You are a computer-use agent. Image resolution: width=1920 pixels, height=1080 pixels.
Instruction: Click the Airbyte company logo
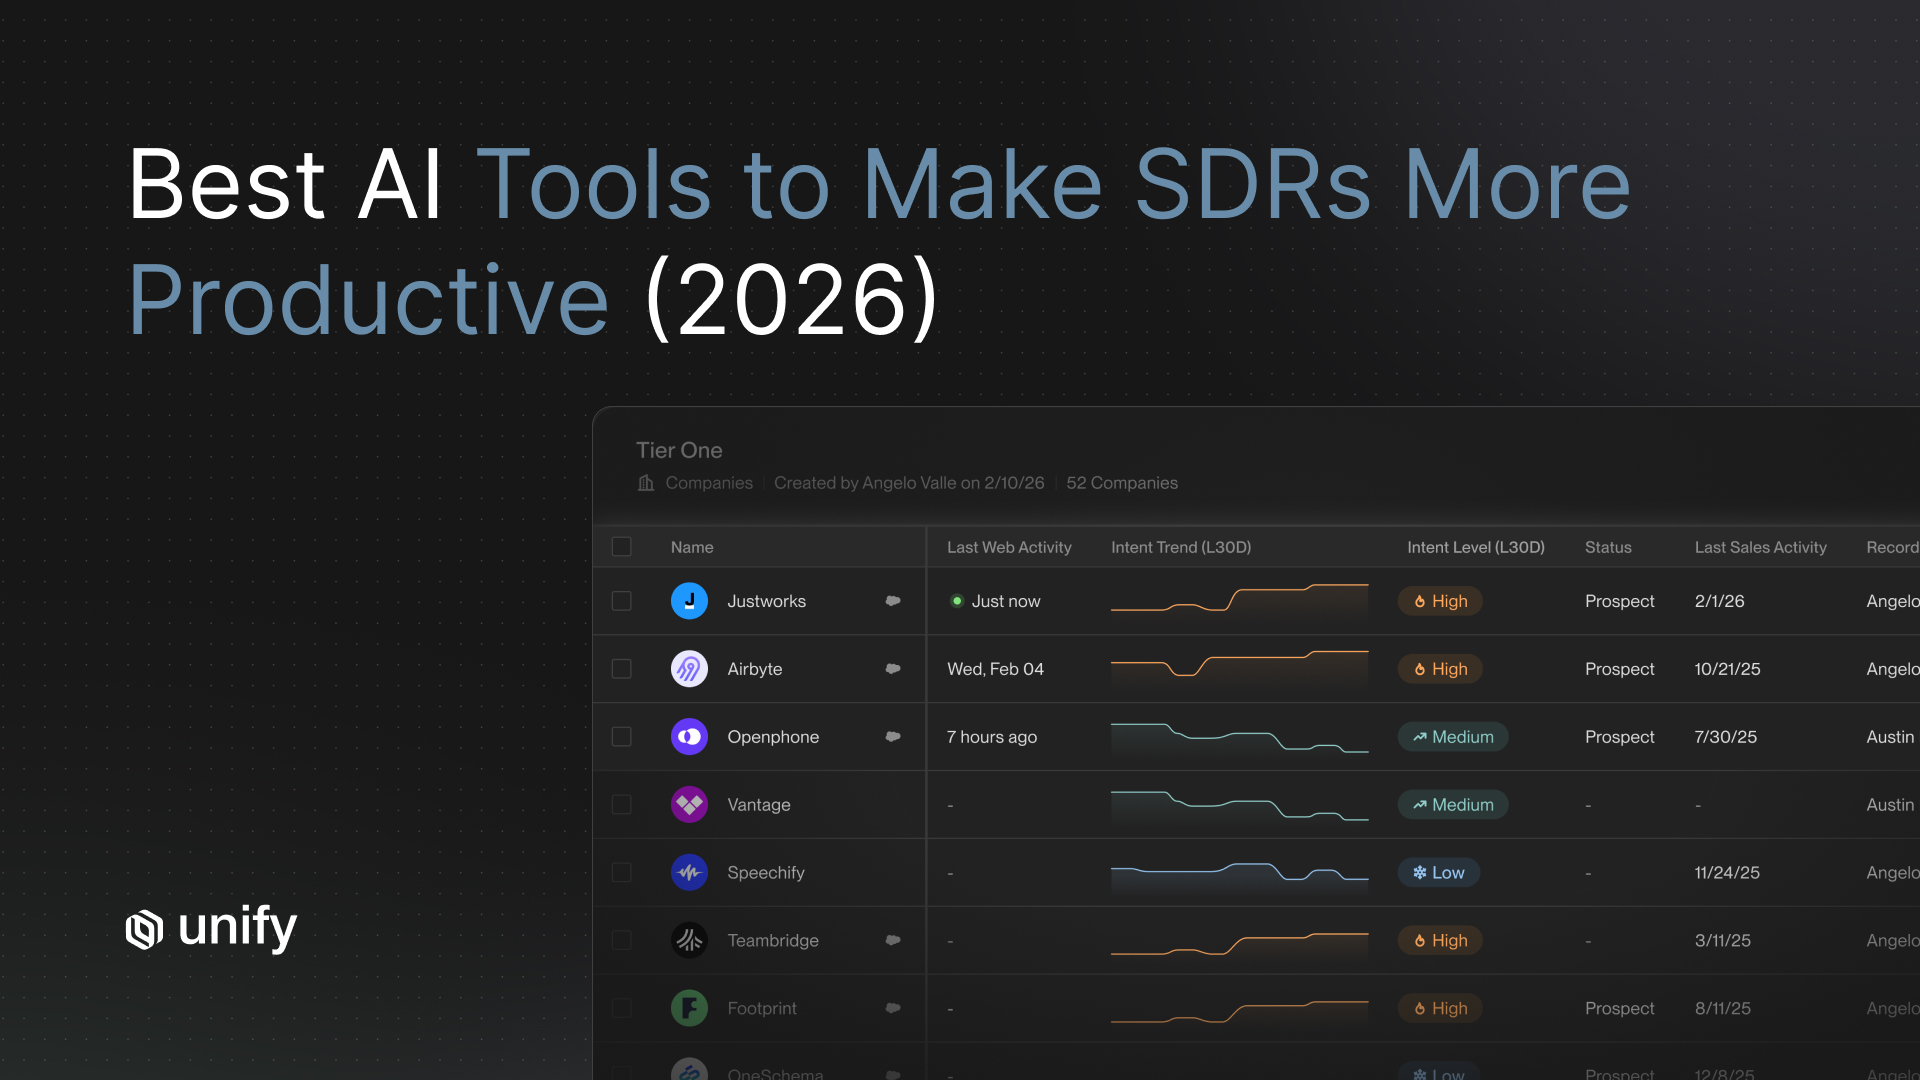tap(689, 669)
